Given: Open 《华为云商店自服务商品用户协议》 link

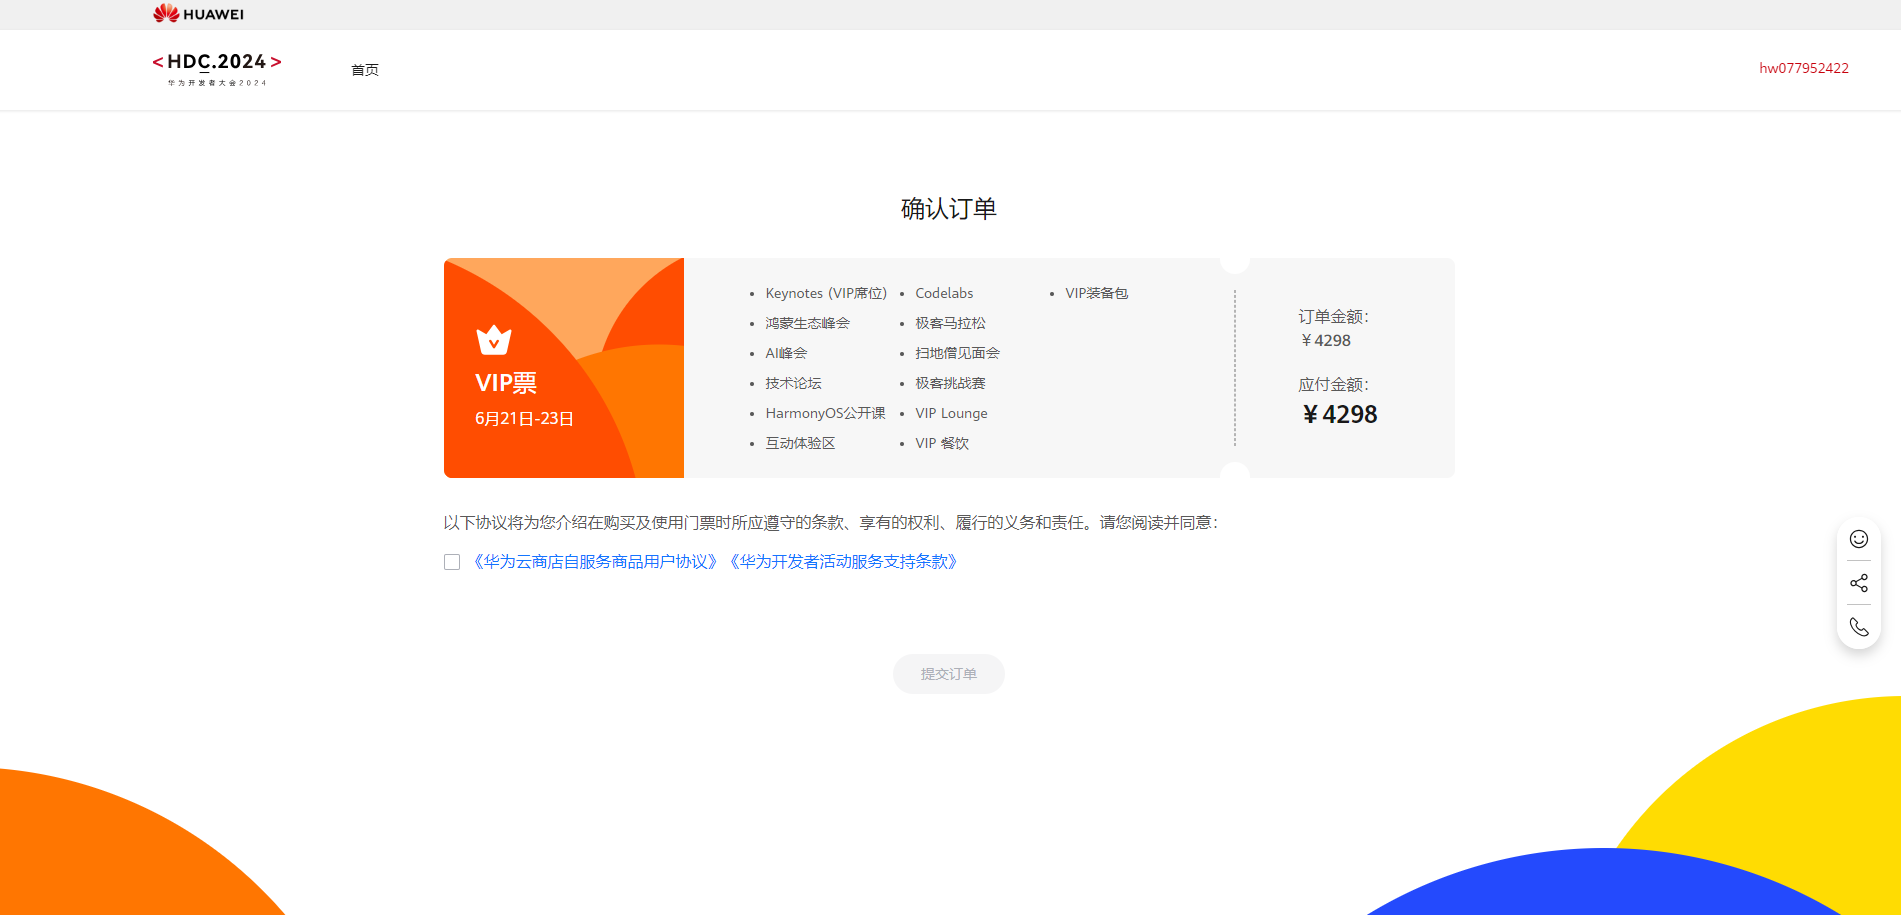Looking at the screenshot, I should coord(595,562).
